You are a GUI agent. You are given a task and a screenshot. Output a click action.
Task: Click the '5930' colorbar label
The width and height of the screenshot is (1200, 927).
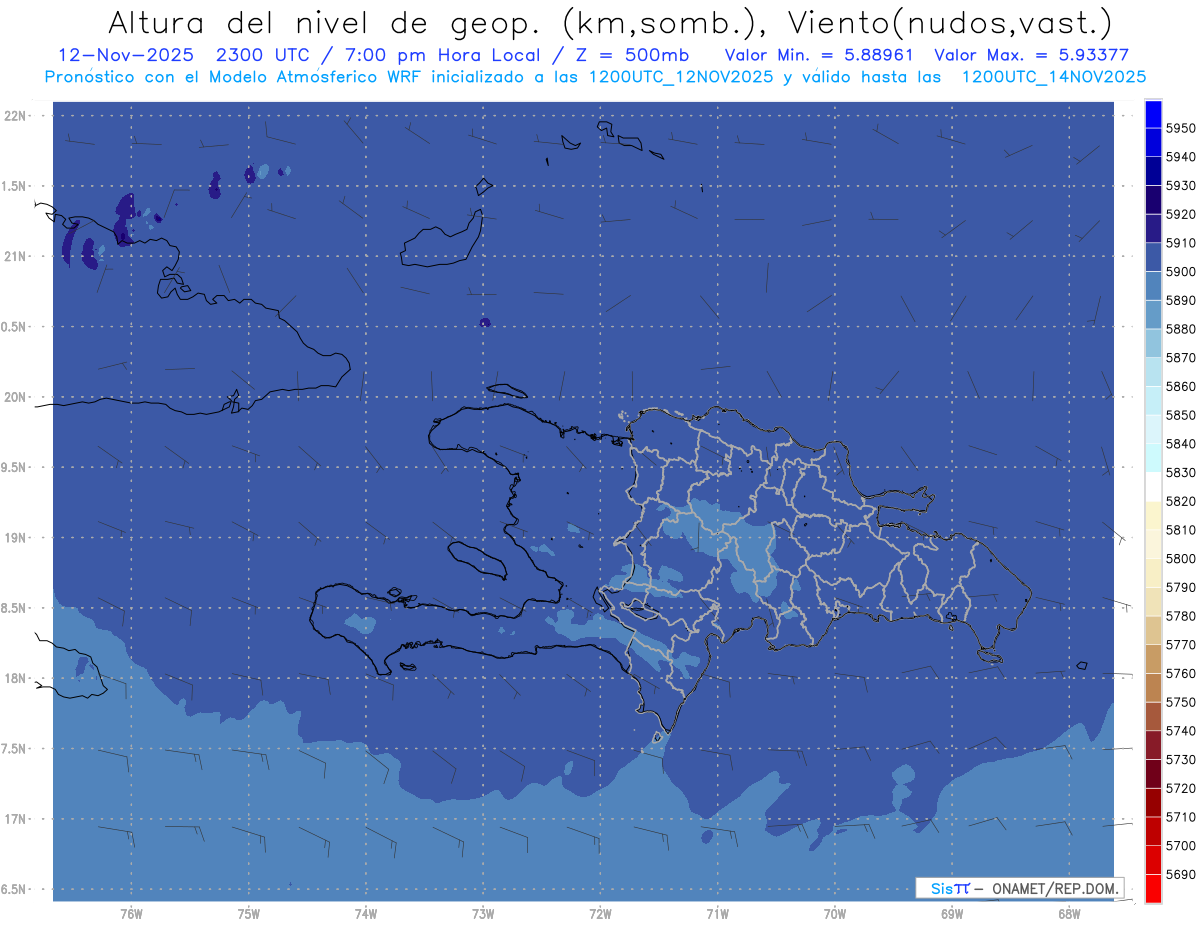pyautogui.click(x=1180, y=186)
